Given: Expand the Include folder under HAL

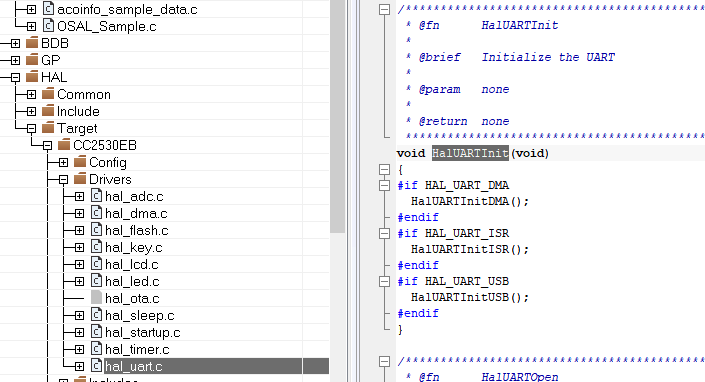Looking at the screenshot, I should point(31,111).
